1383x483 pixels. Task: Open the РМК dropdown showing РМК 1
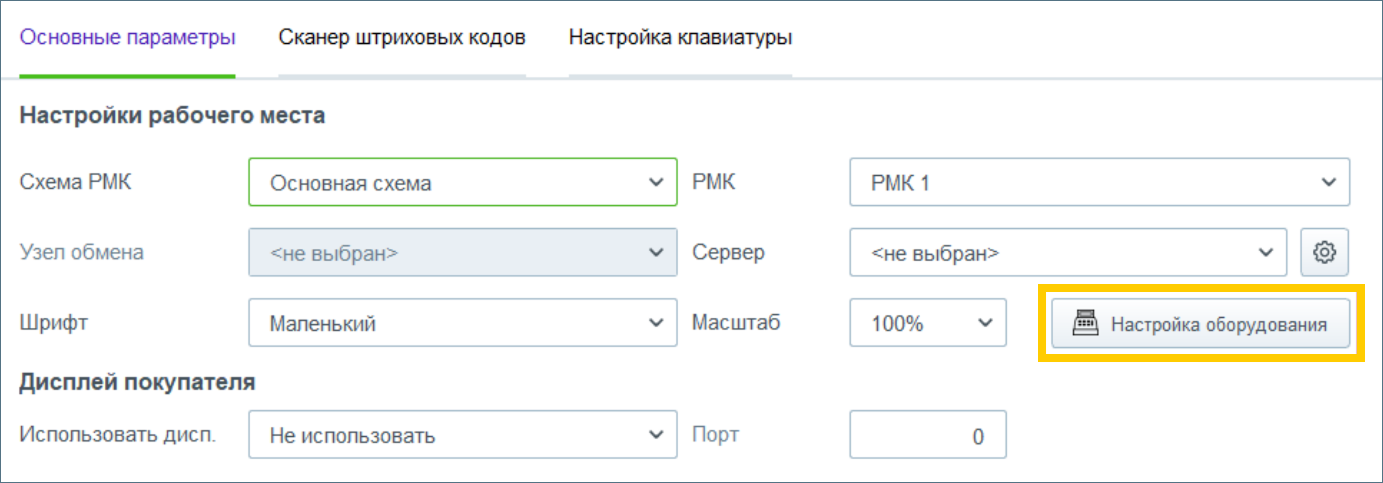(1099, 183)
